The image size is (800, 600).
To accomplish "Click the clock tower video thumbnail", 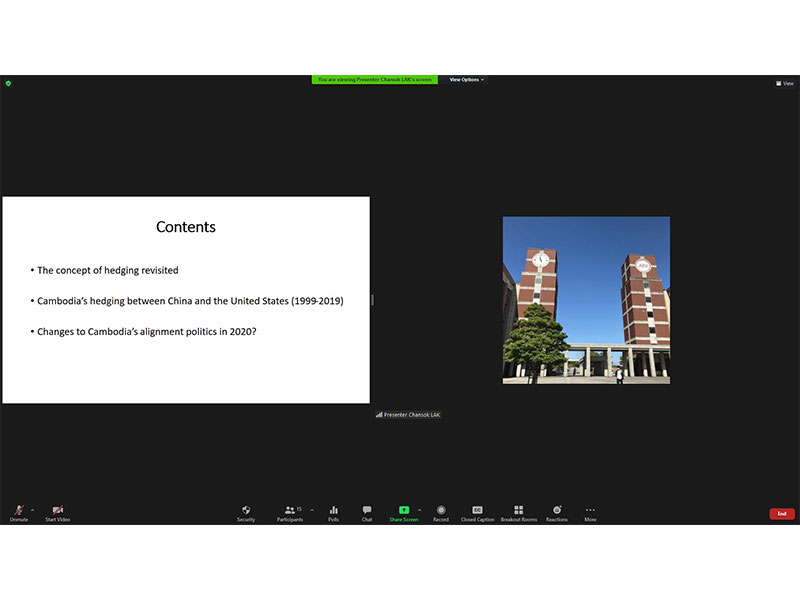I will click(x=586, y=300).
